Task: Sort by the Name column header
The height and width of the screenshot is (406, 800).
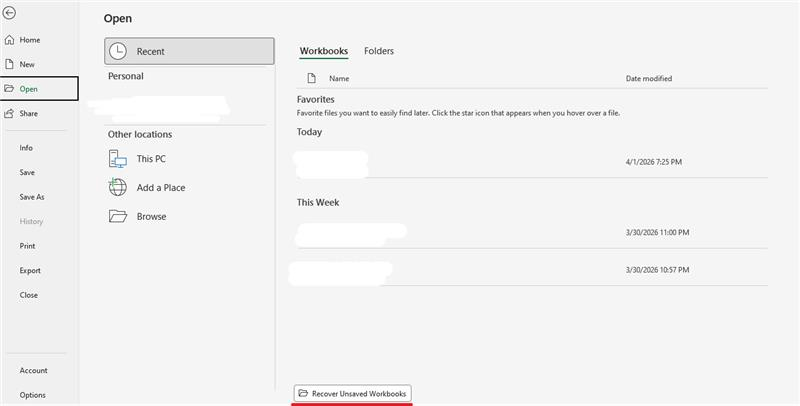Action: (x=339, y=79)
